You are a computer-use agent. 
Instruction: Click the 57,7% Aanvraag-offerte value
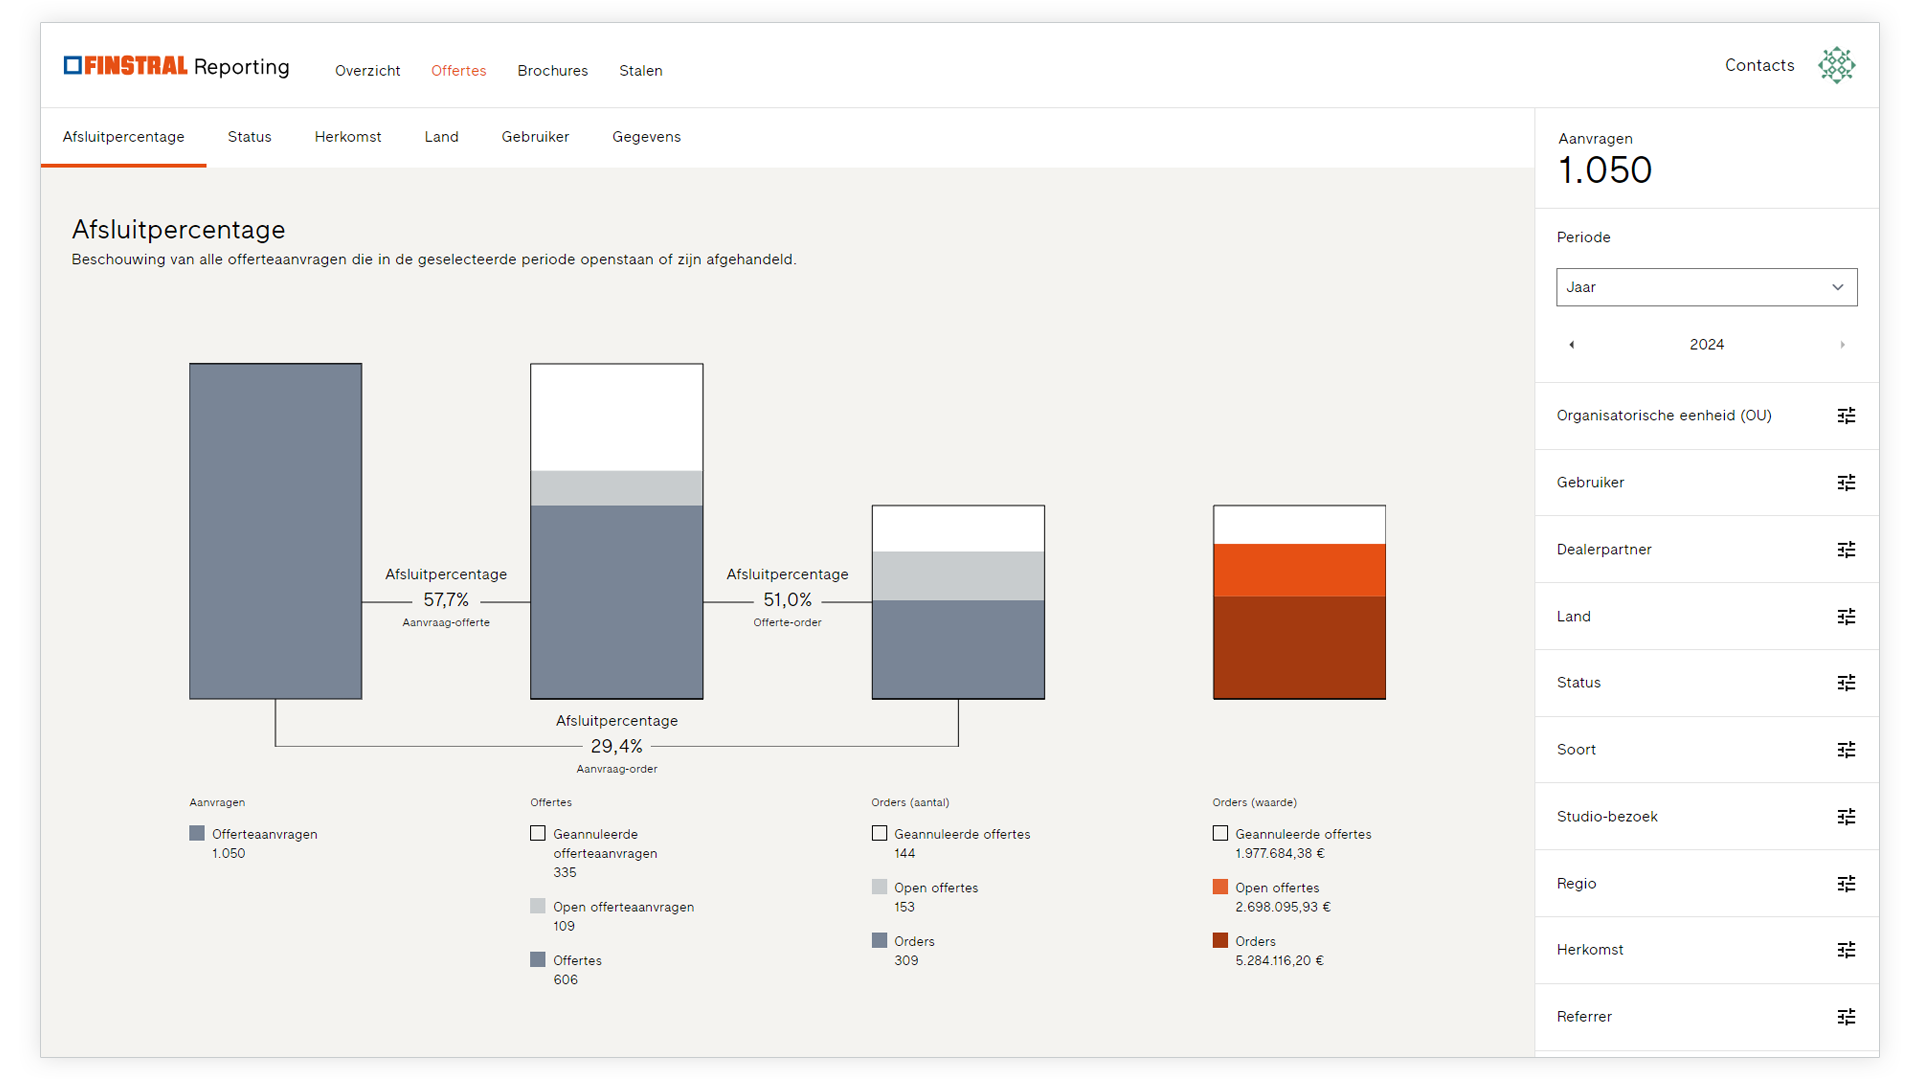446,600
